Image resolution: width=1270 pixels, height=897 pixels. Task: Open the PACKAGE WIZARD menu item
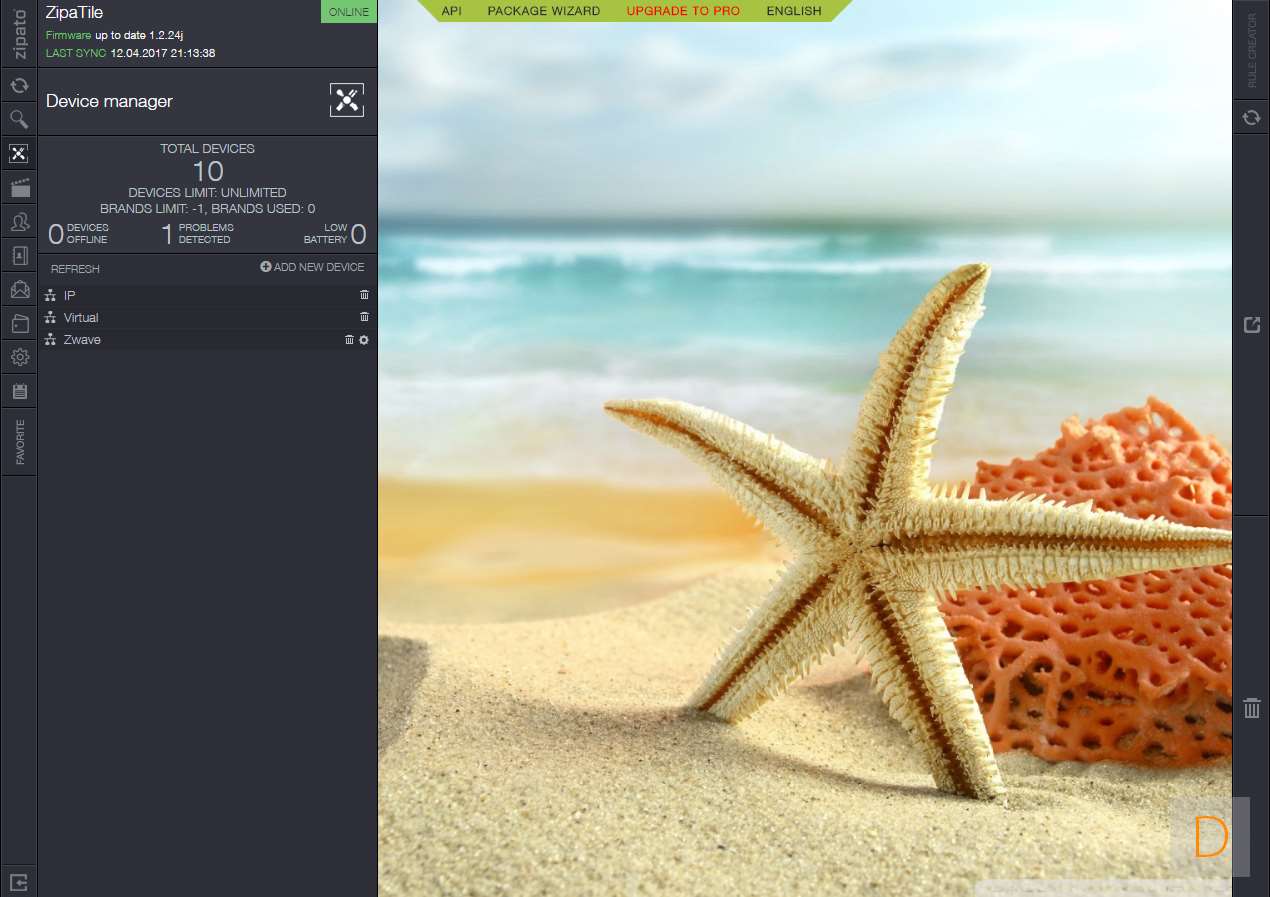[x=543, y=11]
